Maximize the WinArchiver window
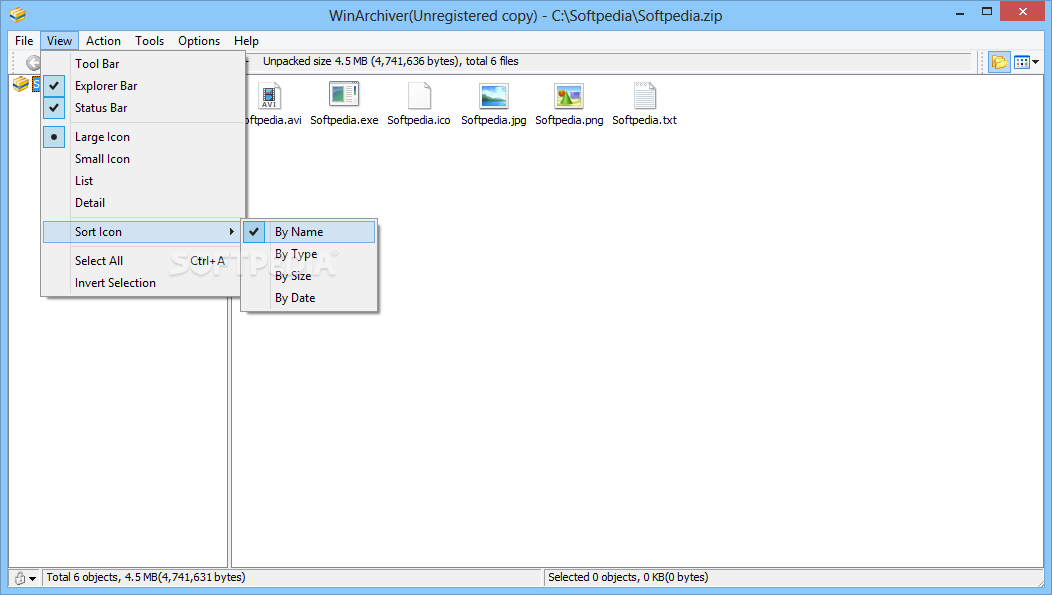The image size is (1052, 595). [x=987, y=11]
